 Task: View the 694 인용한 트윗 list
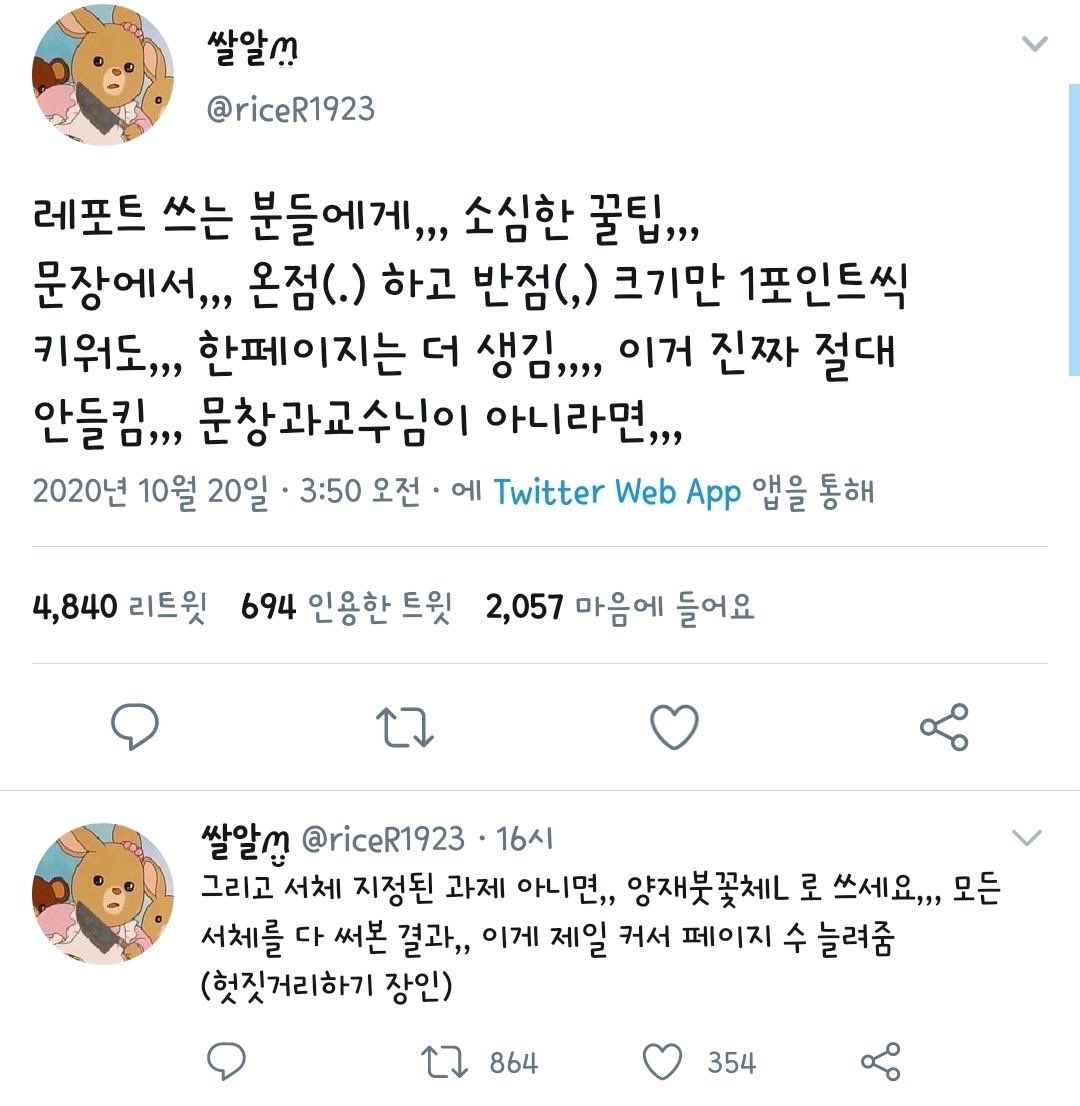(346, 607)
